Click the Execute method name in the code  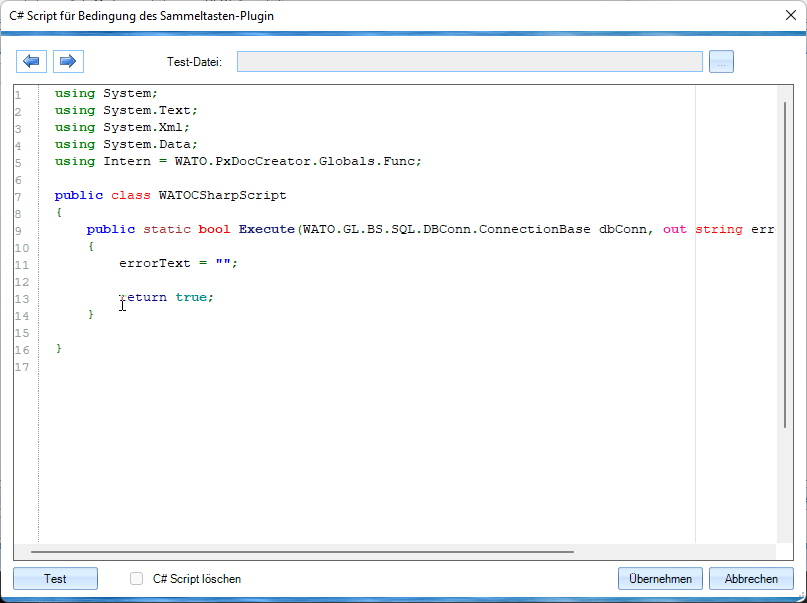[266, 229]
